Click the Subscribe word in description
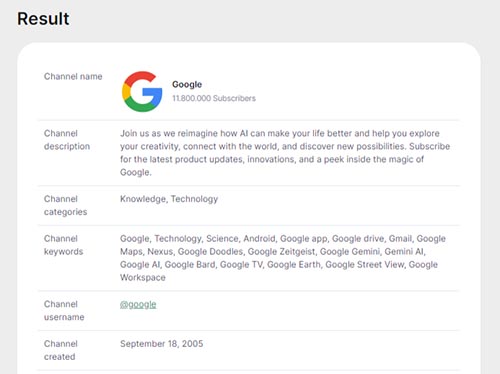Image resolution: width=500 pixels, height=374 pixels. (430, 146)
